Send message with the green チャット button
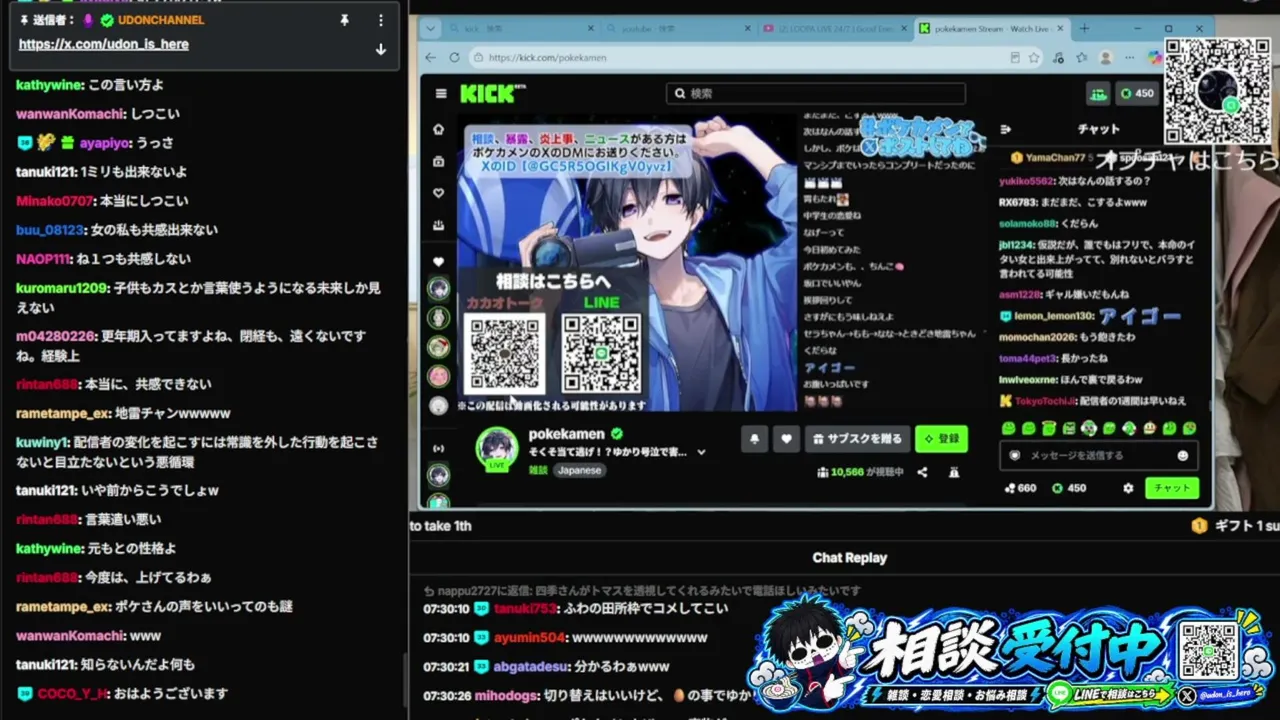1280x720 pixels. (1171, 488)
